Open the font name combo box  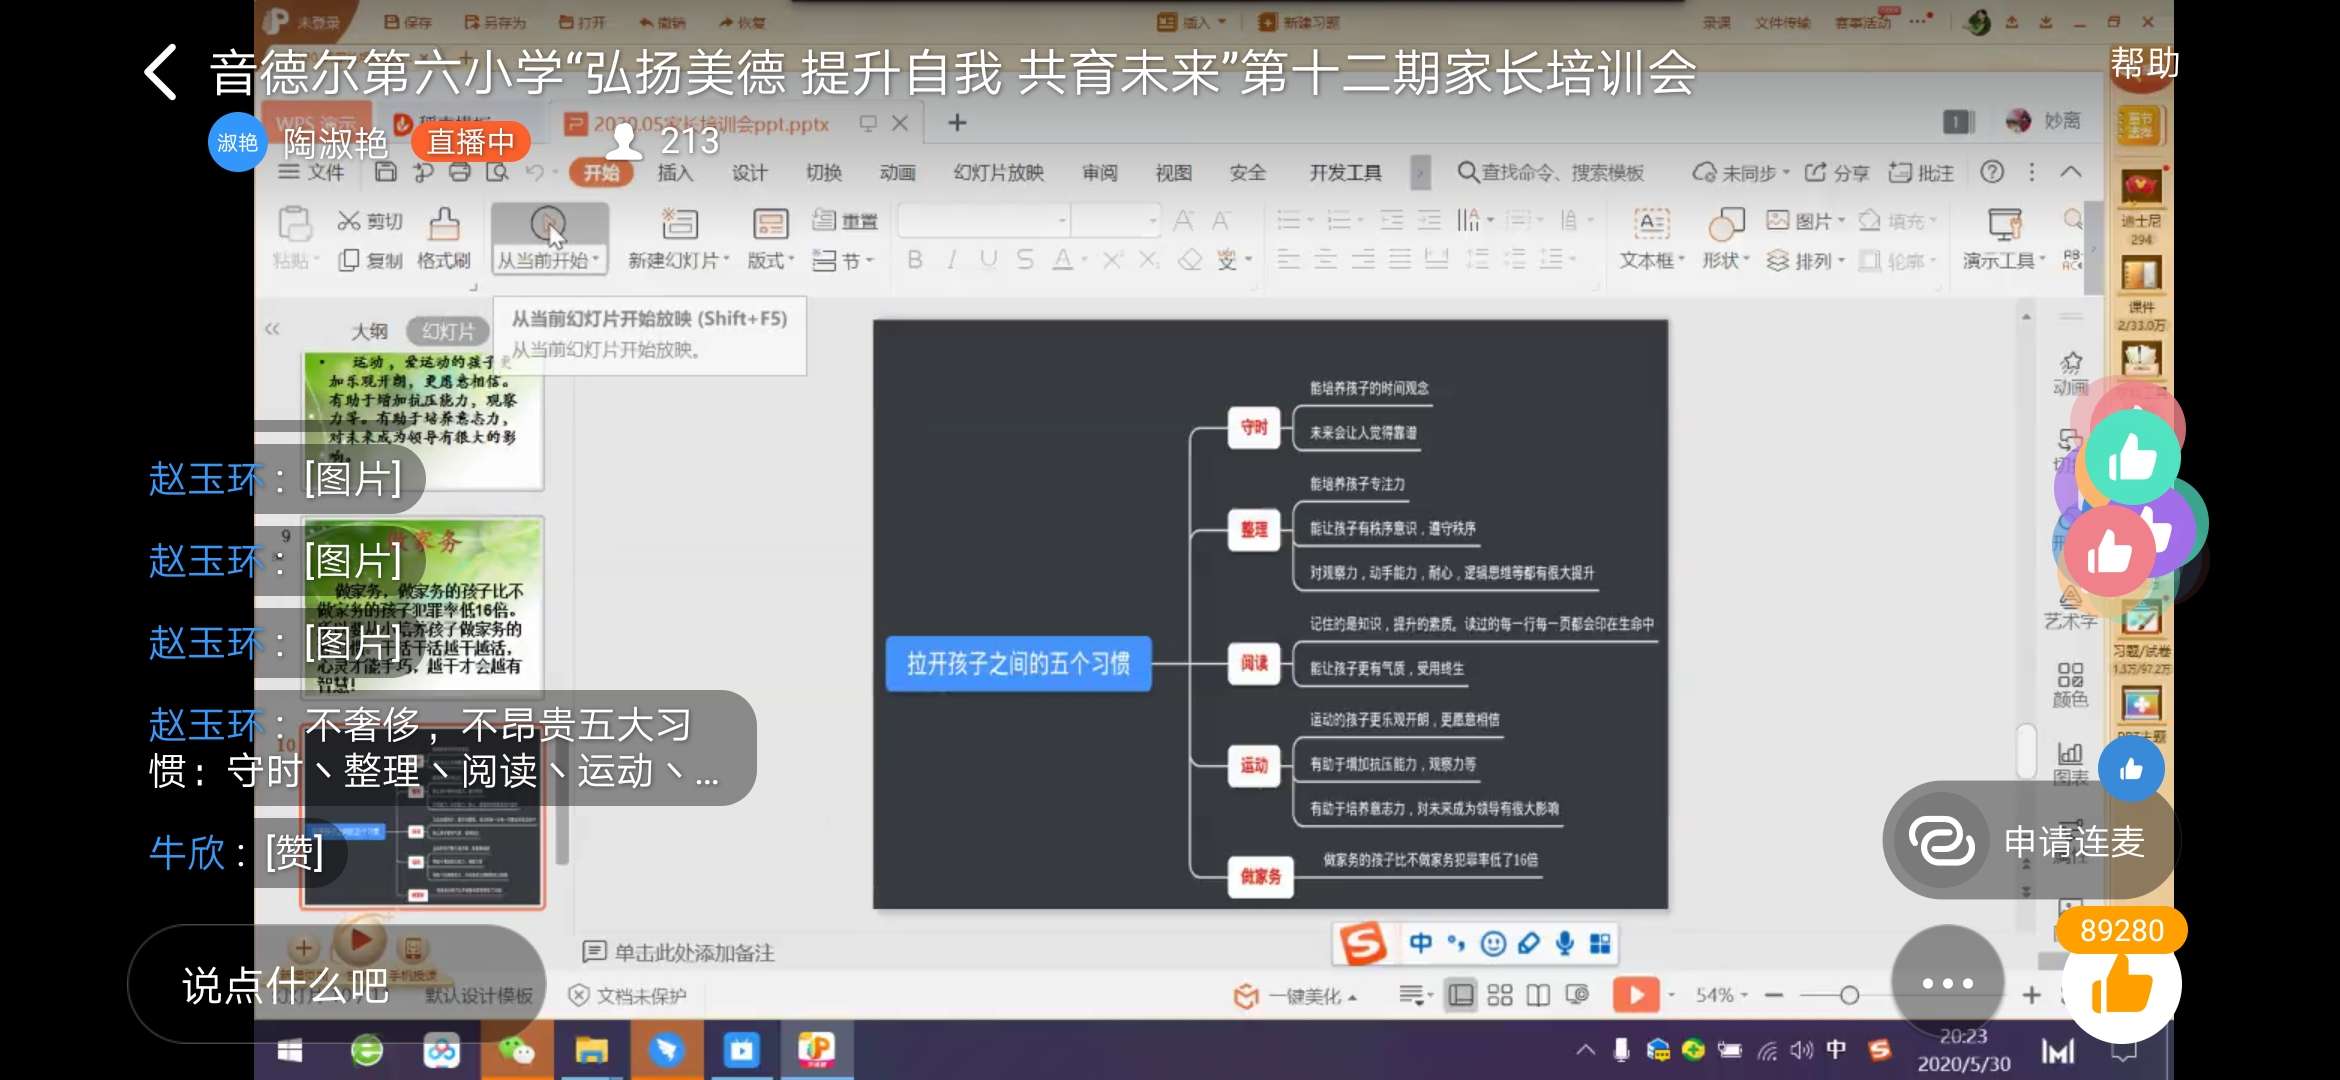click(984, 220)
